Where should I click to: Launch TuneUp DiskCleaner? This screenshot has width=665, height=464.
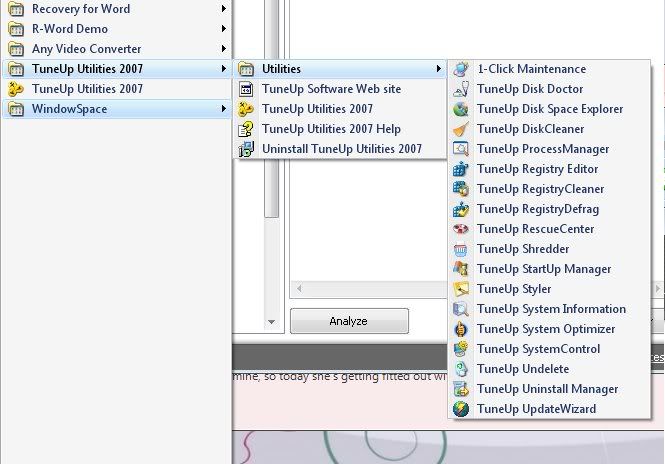pos(550,129)
